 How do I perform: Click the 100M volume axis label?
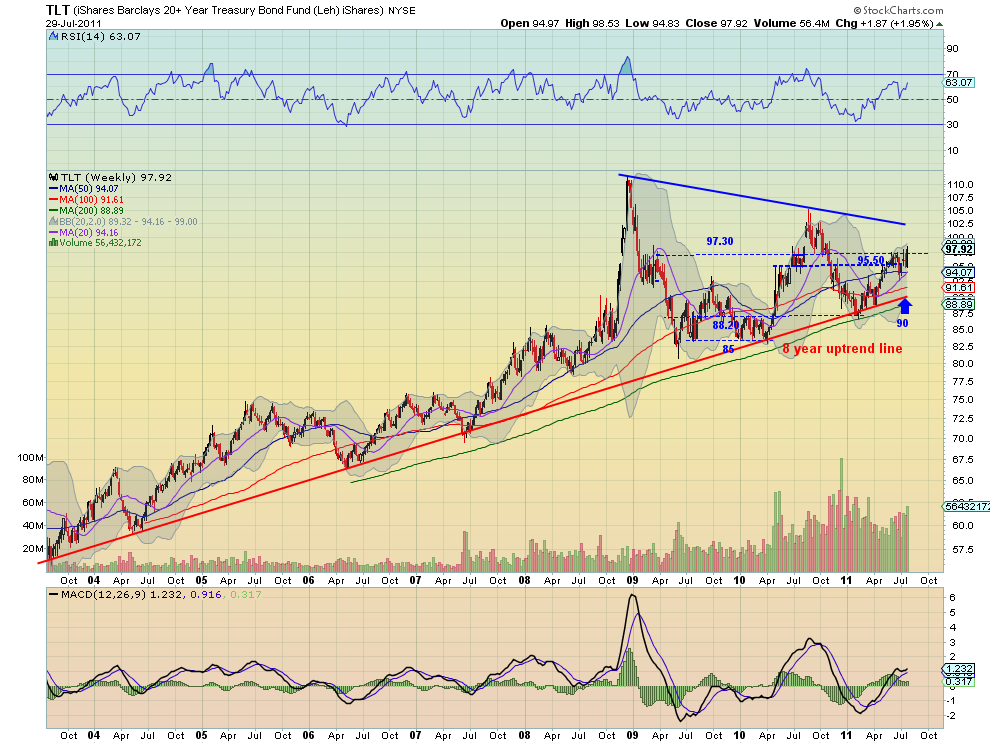(30, 457)
